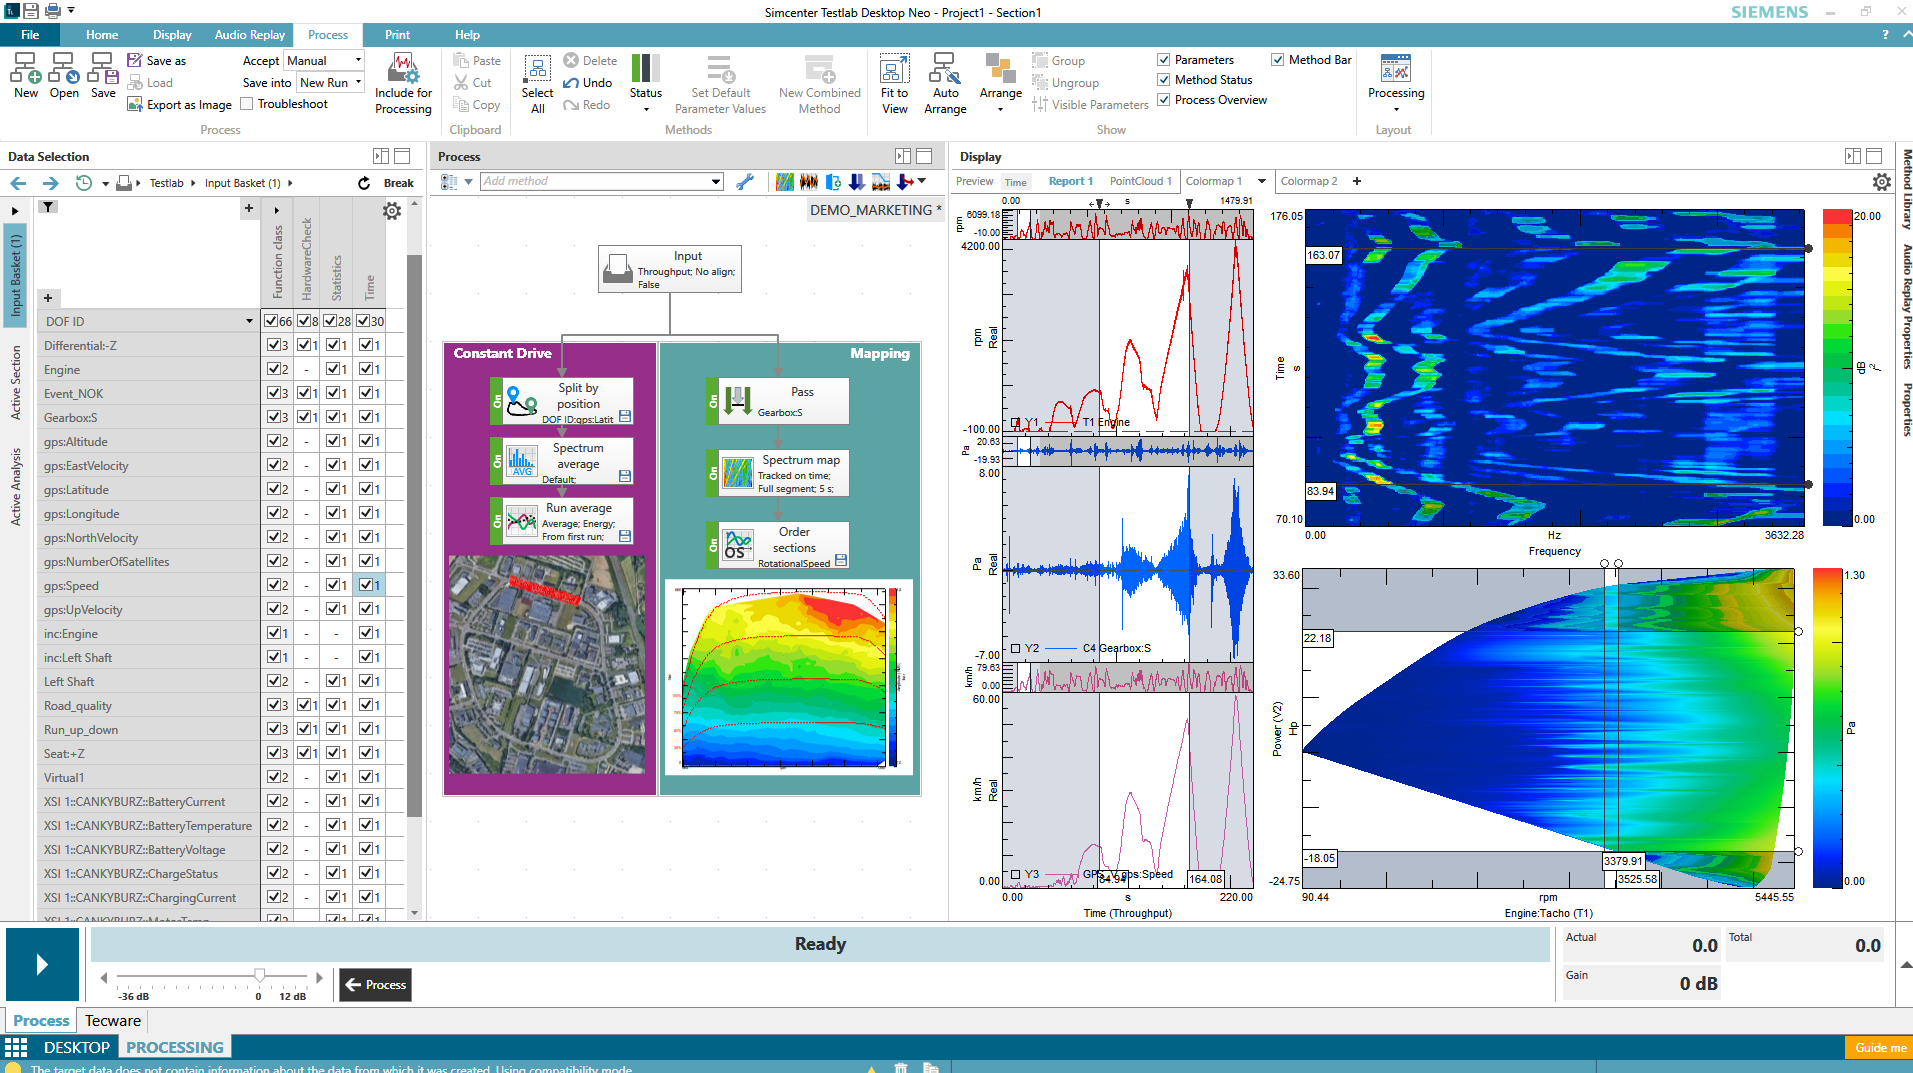The height and width of the screenshot is (1073, 1913).
Task: Click the Status icon in Methods group
Action: [x=645, y=69]
